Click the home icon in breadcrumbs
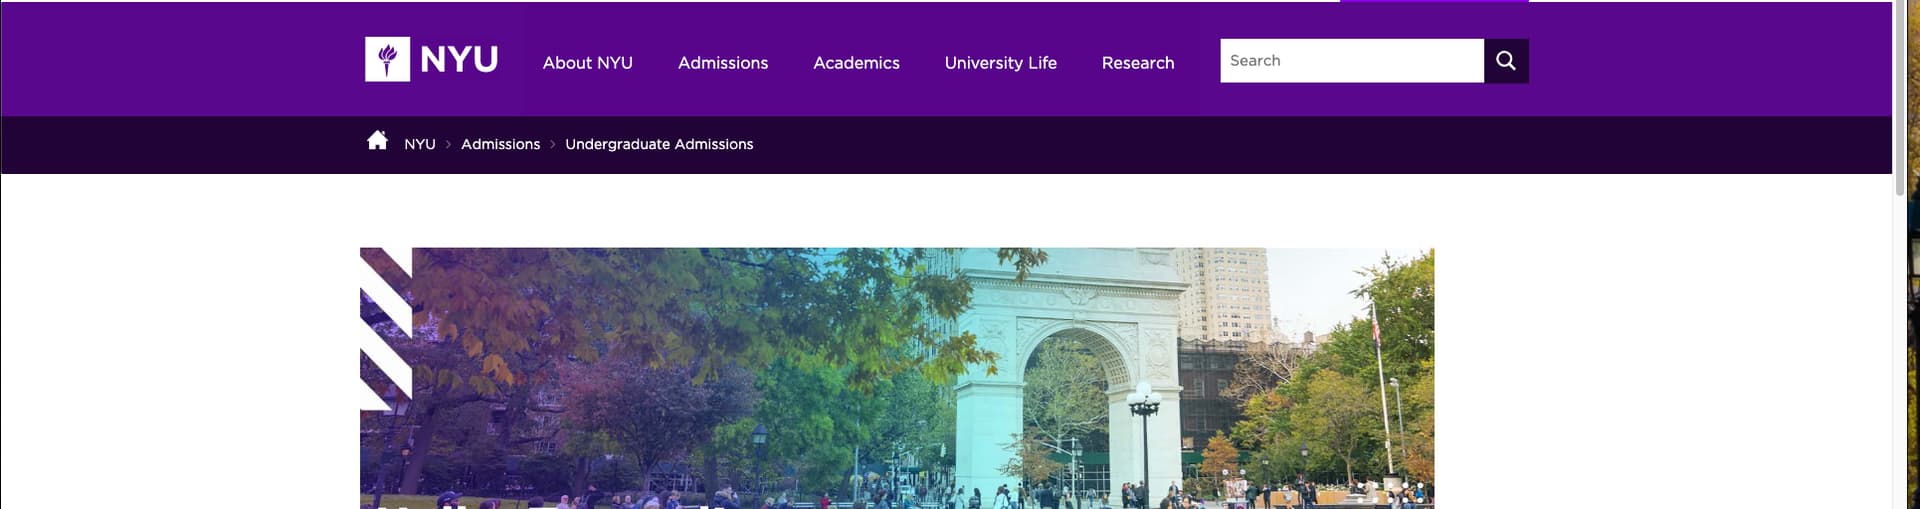Screen dimensions: 1920x509 point(377,141)
